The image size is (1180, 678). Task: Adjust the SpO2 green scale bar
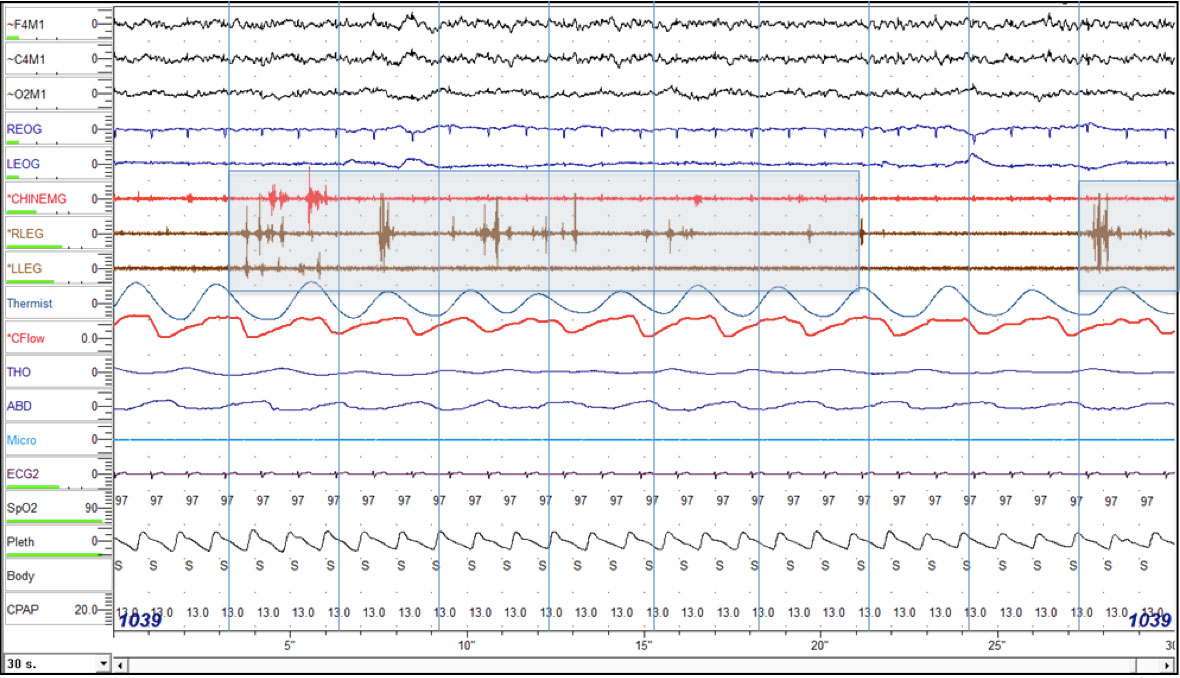pos(55,521)
